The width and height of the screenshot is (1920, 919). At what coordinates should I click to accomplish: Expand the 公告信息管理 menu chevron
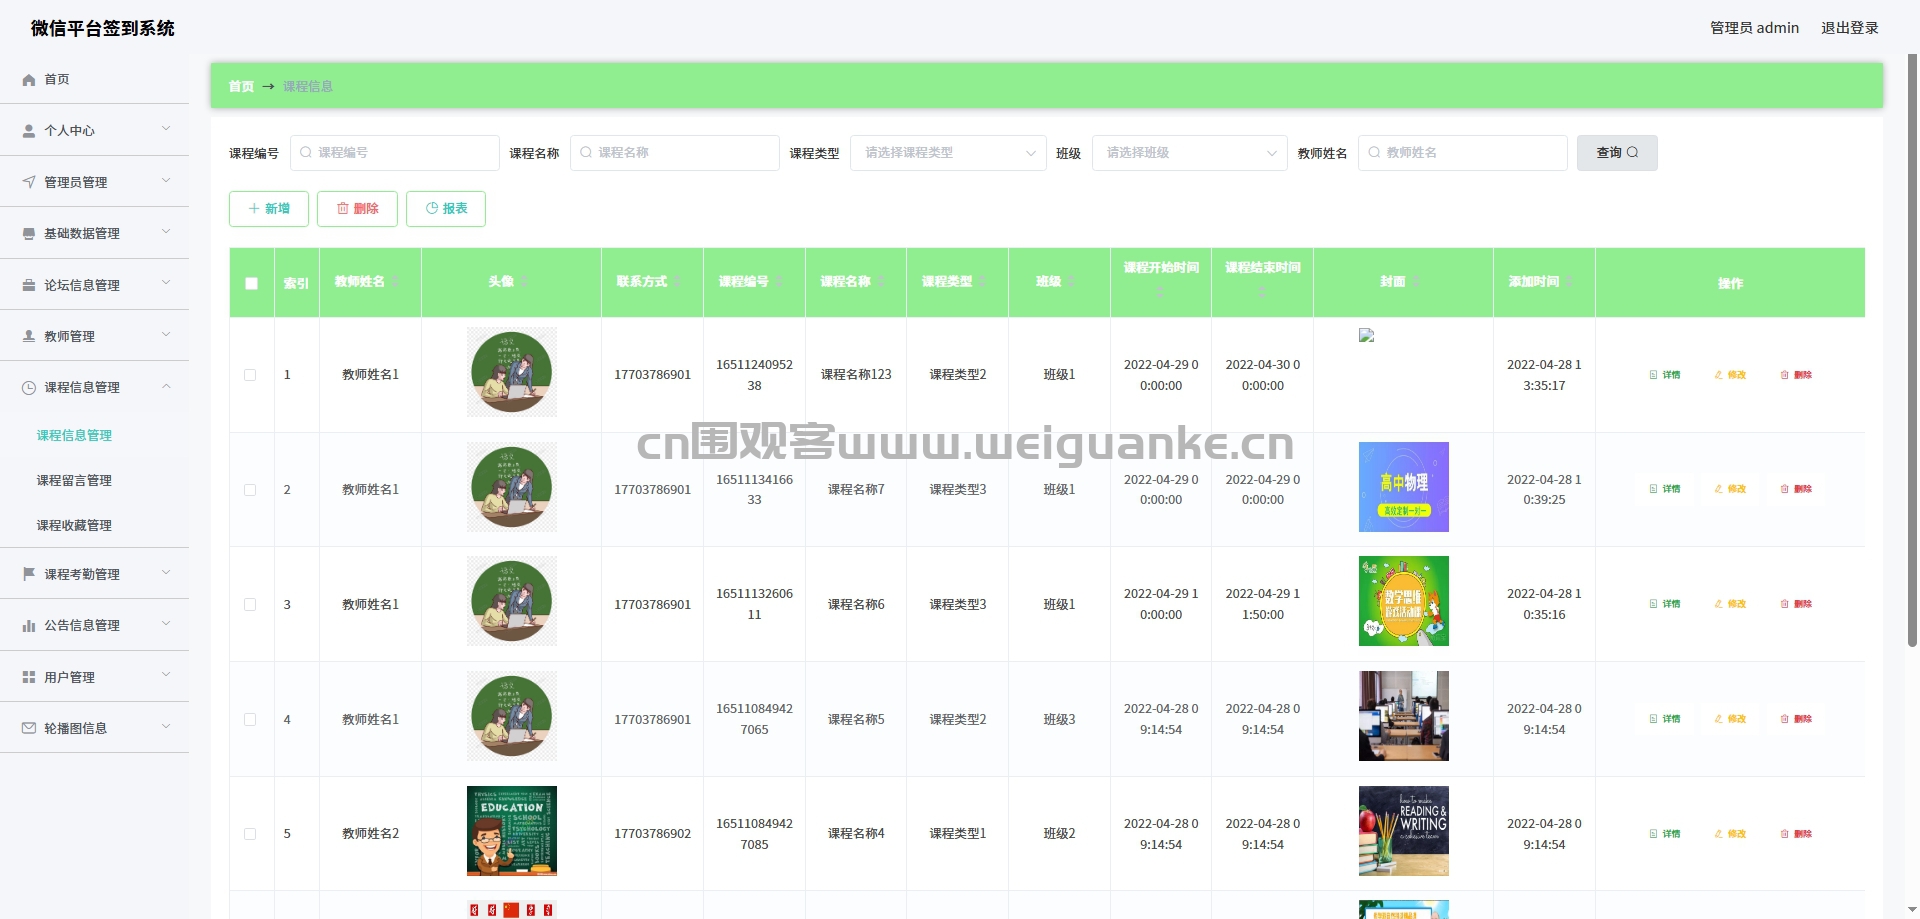(166, 624)
